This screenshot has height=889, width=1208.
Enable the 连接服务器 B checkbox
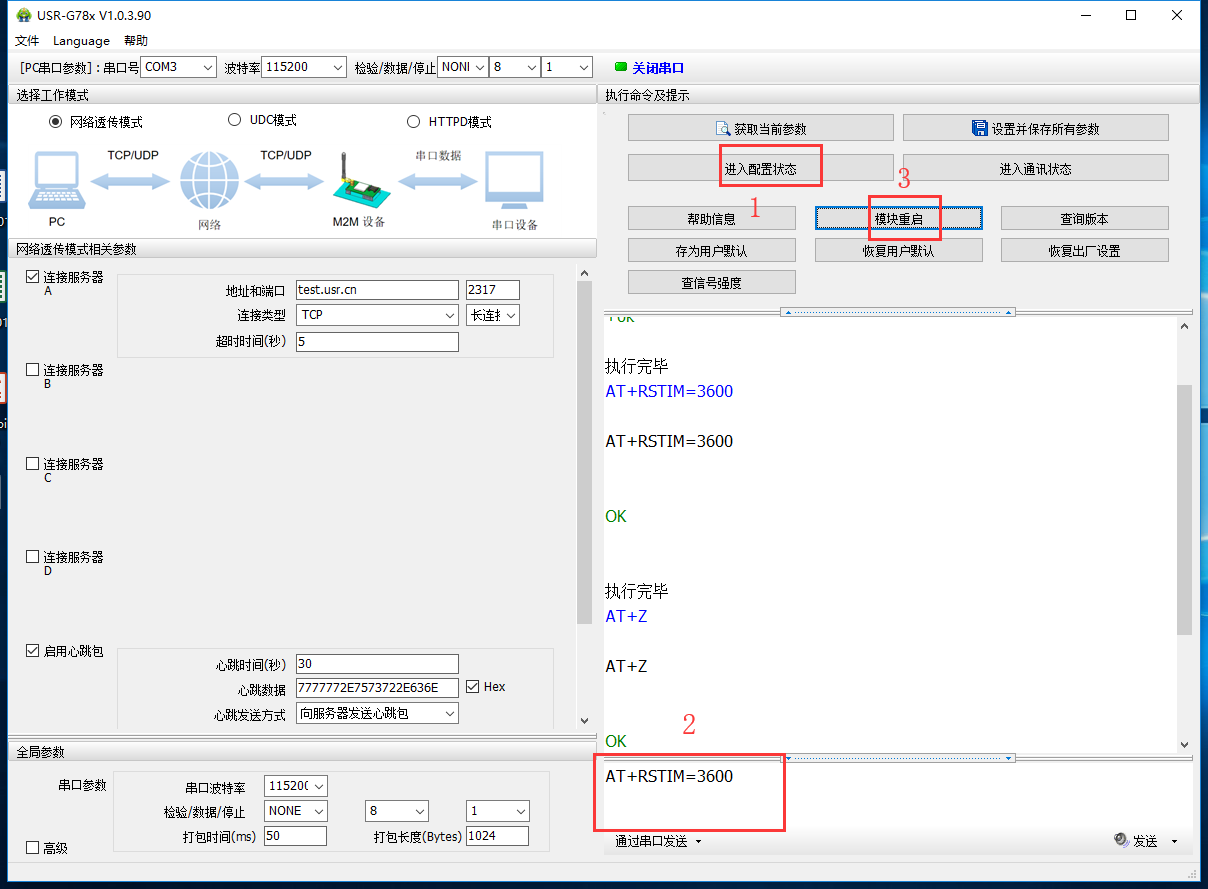pos(33,370)
